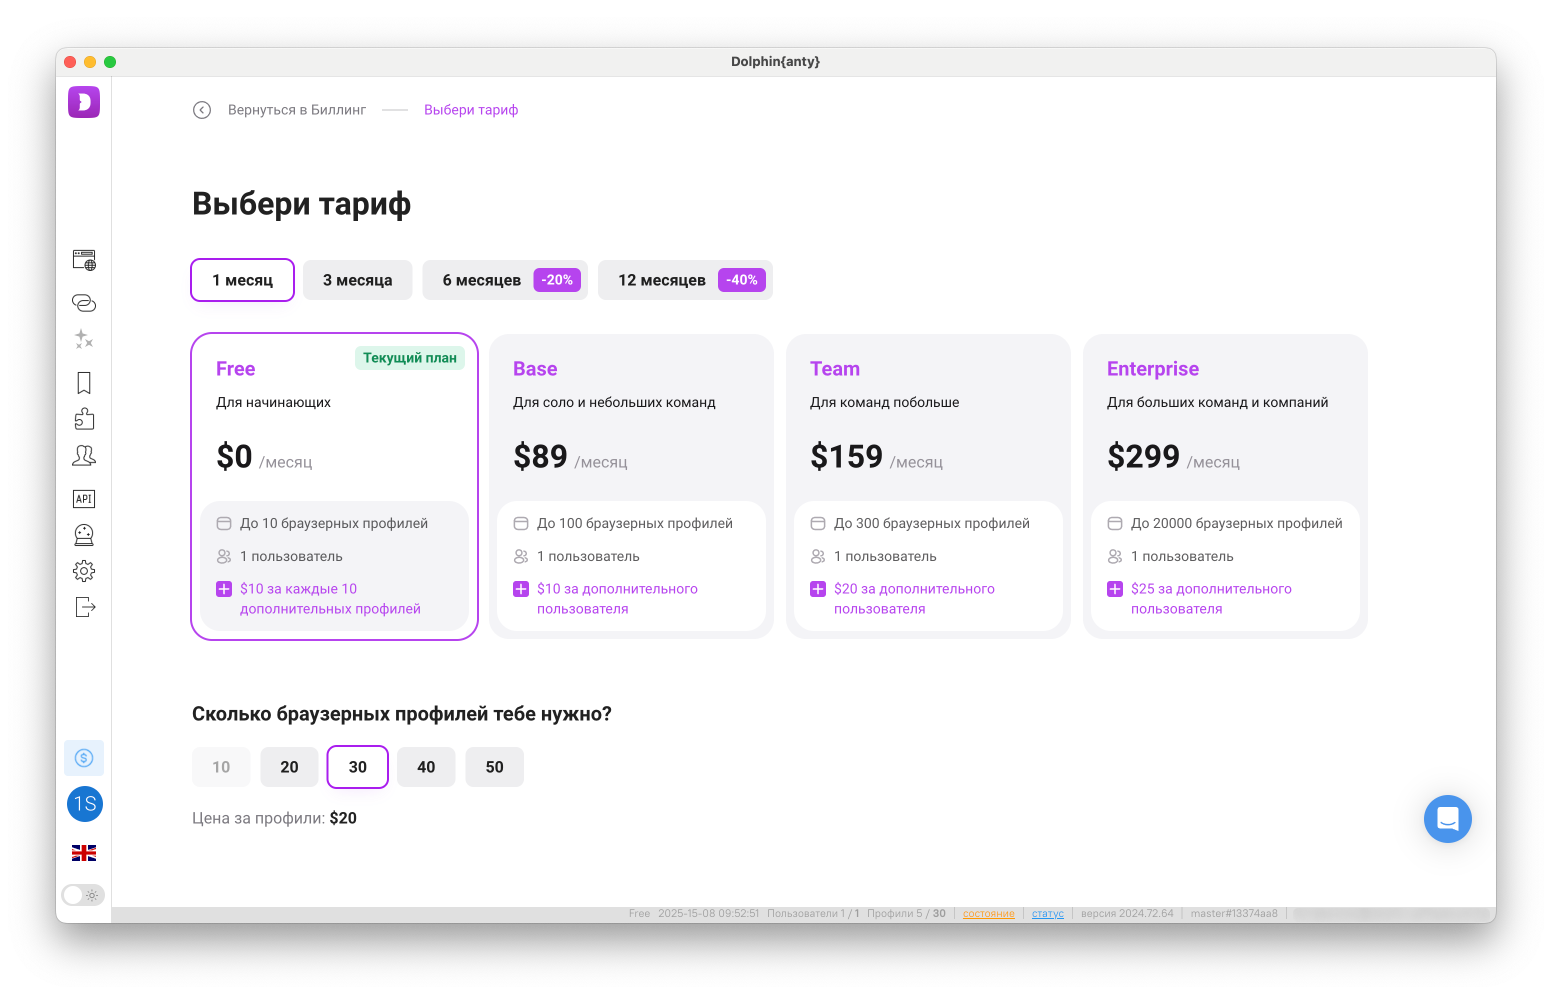Click the profiles icon in Base plan card
Image resolution: width=1552 pixels, height=987 pixels.
tap(521, 523)
